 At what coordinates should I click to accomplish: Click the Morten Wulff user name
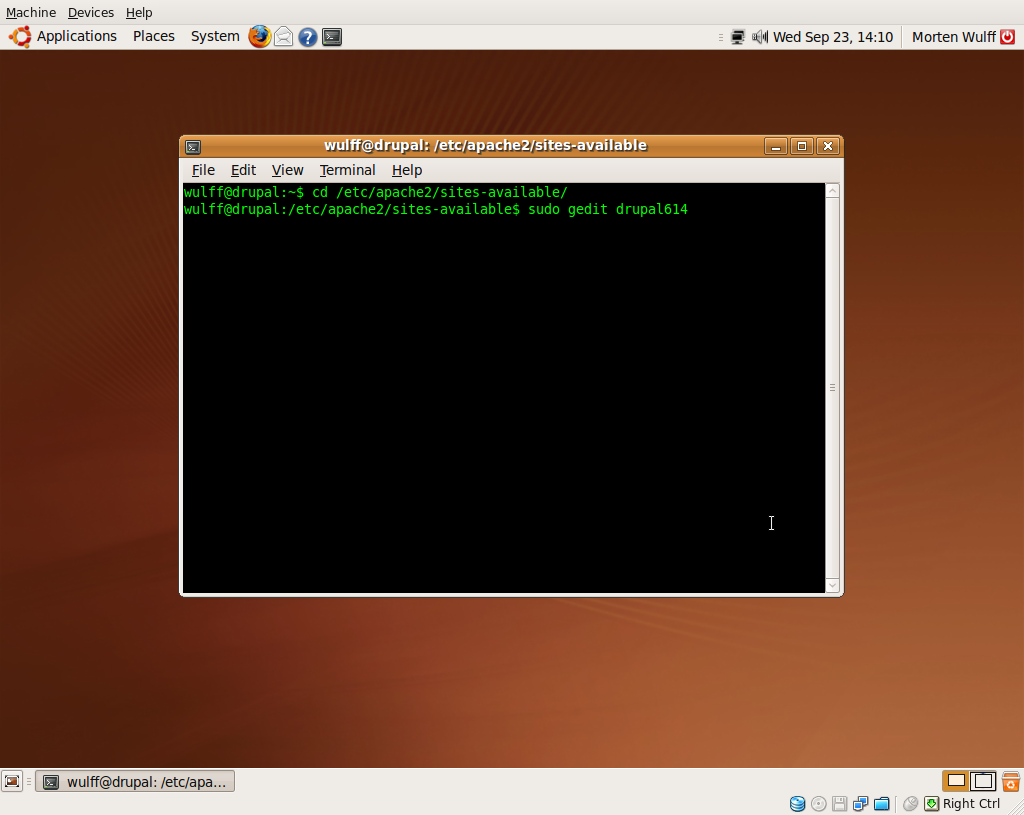pos(953,37)
